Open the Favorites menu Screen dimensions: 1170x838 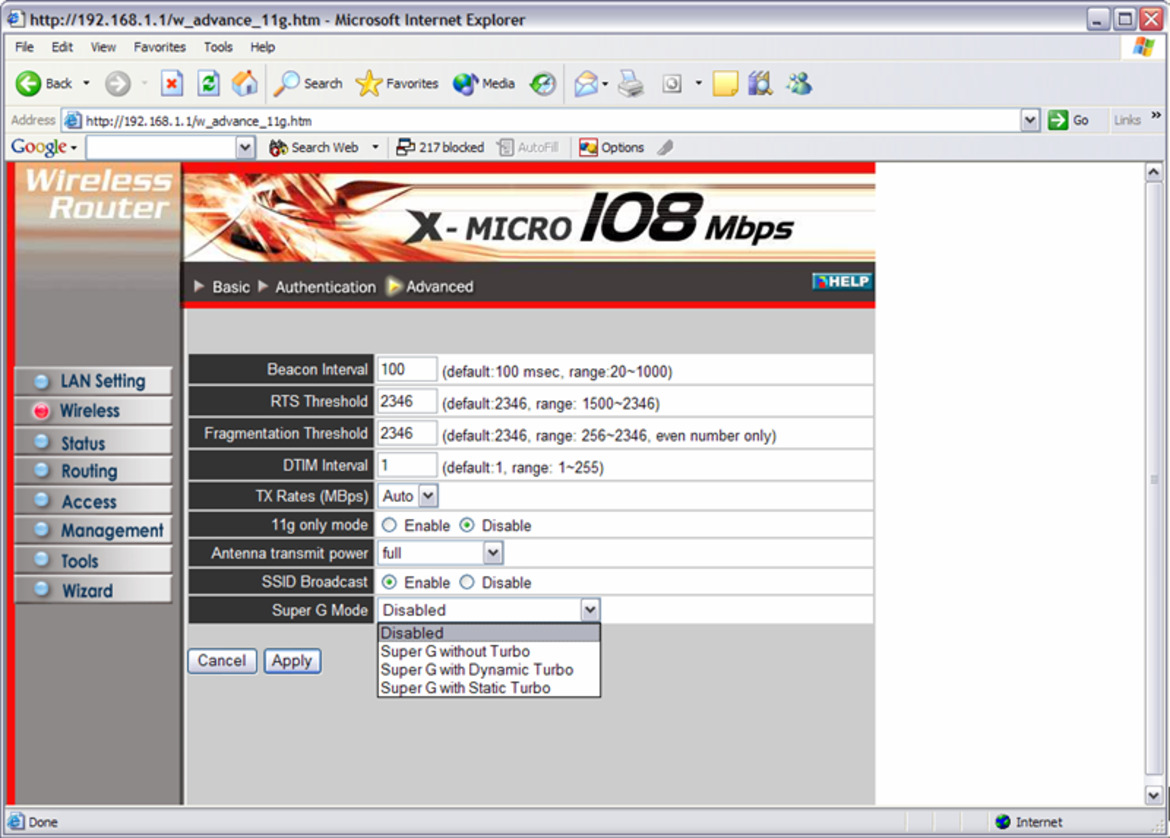click(160, 47)
